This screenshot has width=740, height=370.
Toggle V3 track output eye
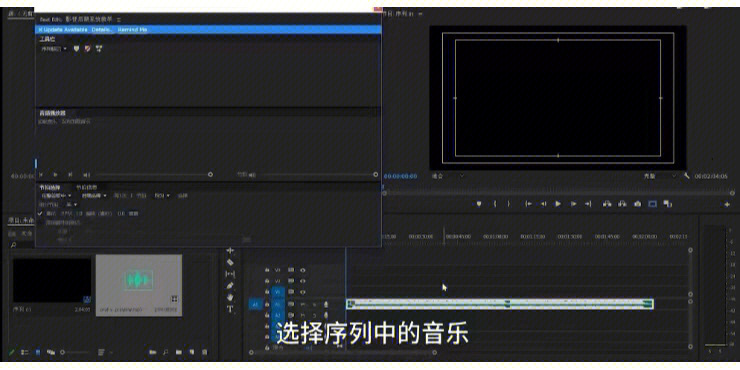pyautogui.click(x=303, y=270)
